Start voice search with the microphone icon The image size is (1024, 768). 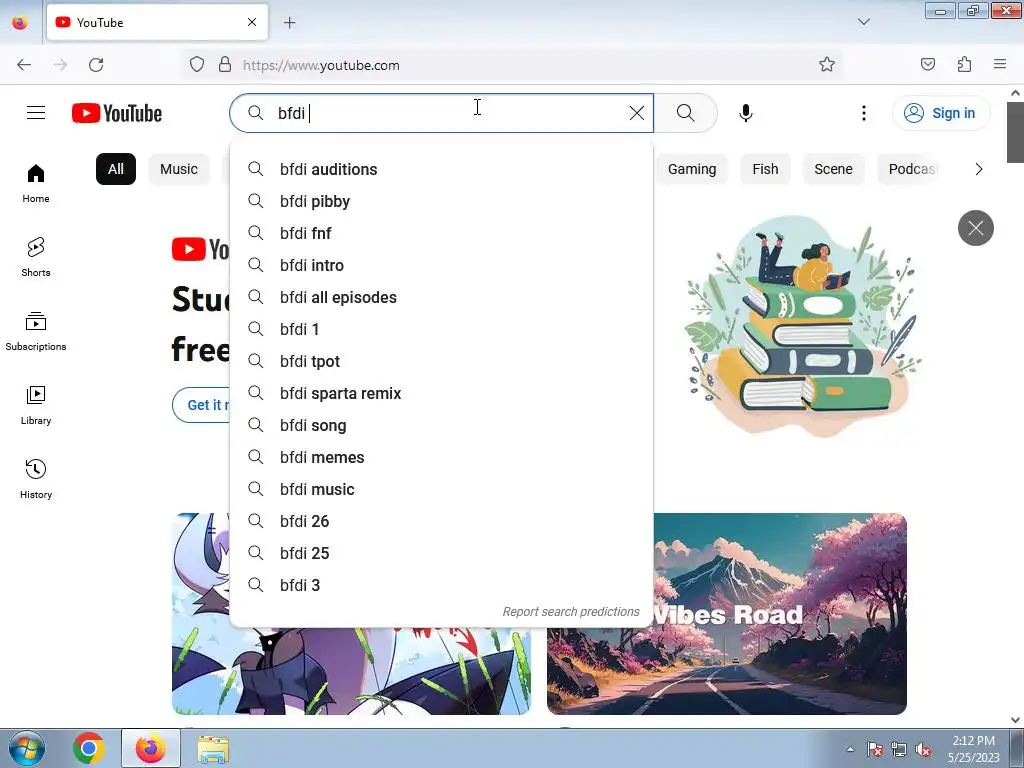(746, 113)
